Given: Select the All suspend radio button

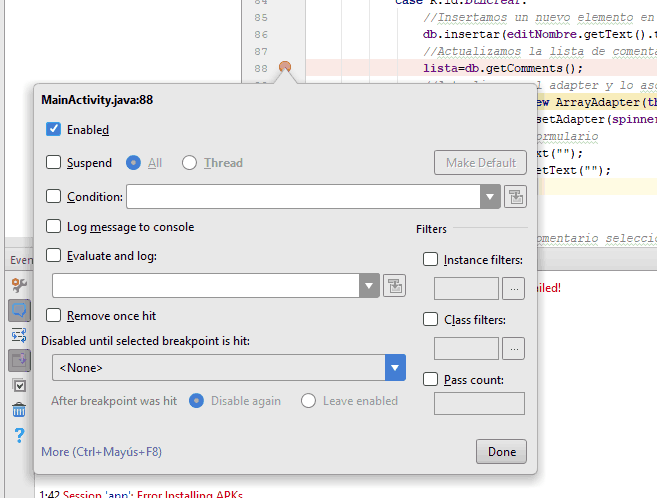Looking at the screenshot, I should tap(133, 163).
